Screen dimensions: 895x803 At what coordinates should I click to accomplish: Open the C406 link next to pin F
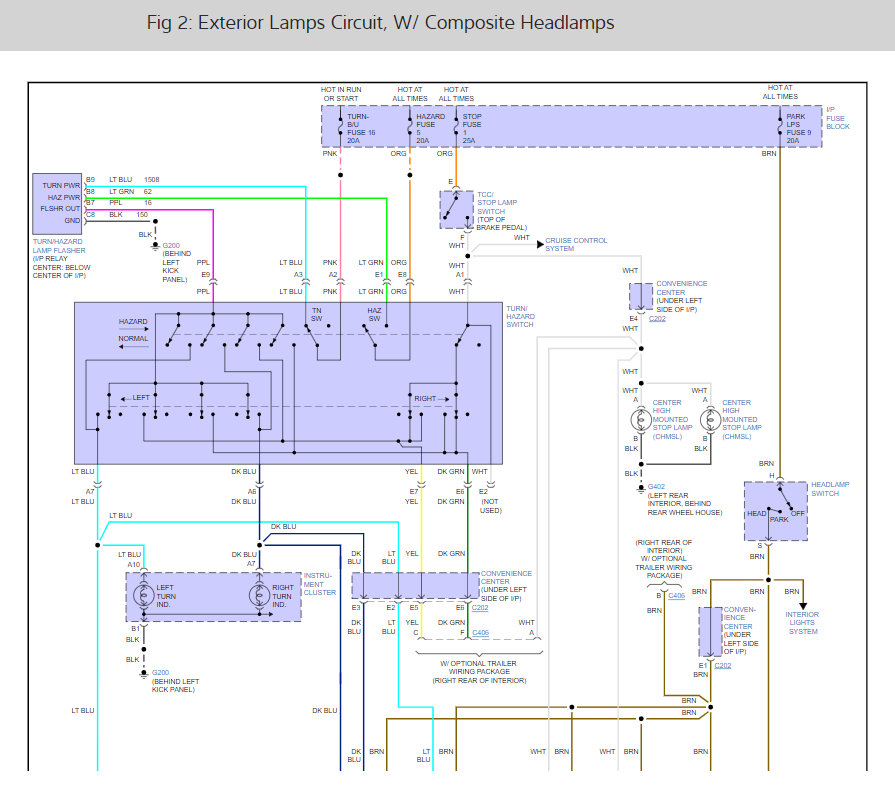tap(481, 632)
